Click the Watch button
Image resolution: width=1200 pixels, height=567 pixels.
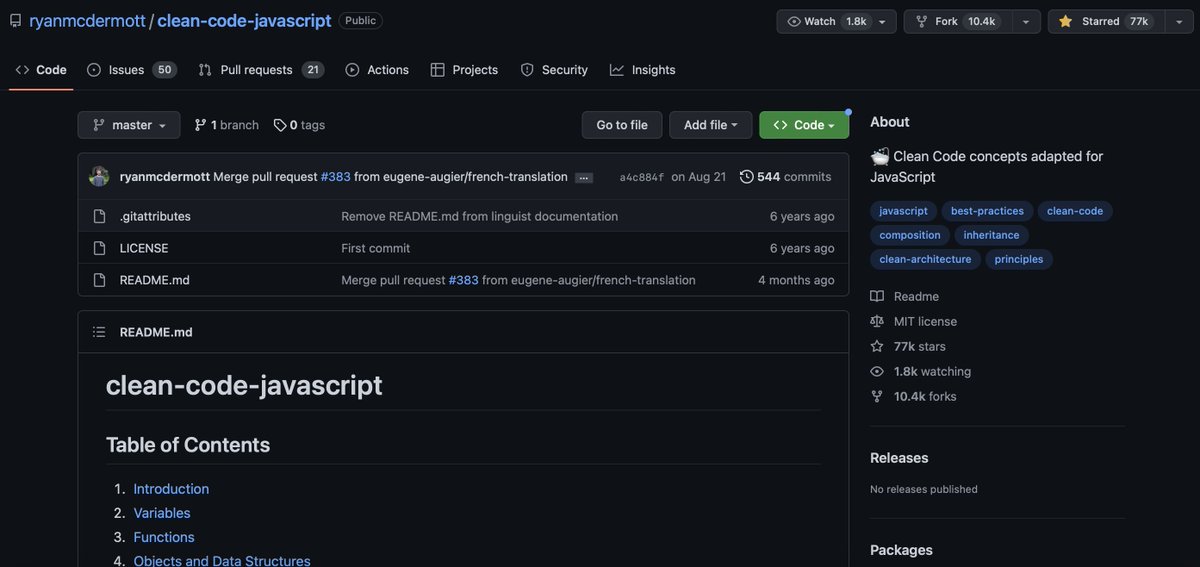[827, 21]
